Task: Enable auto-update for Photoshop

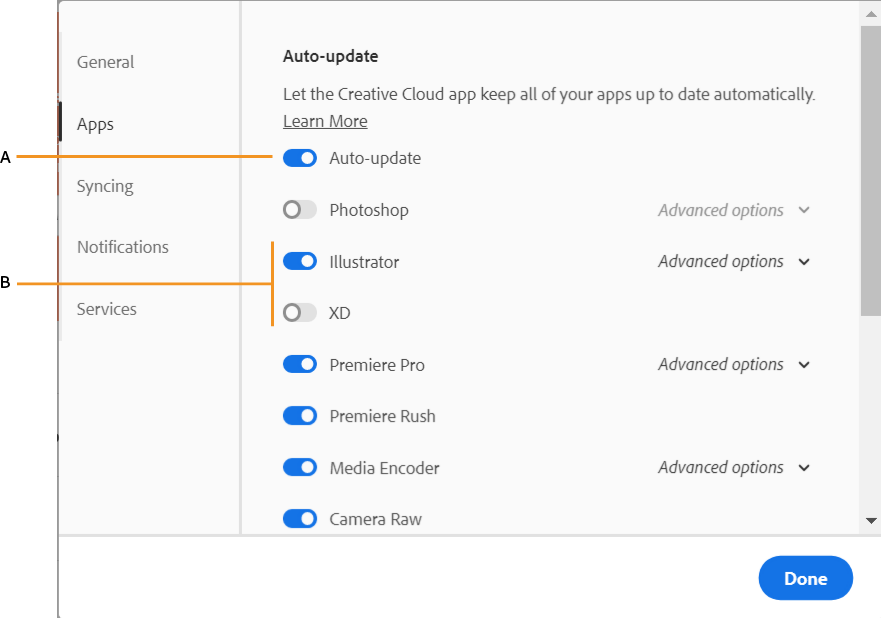Action: (x=300, y=210)
